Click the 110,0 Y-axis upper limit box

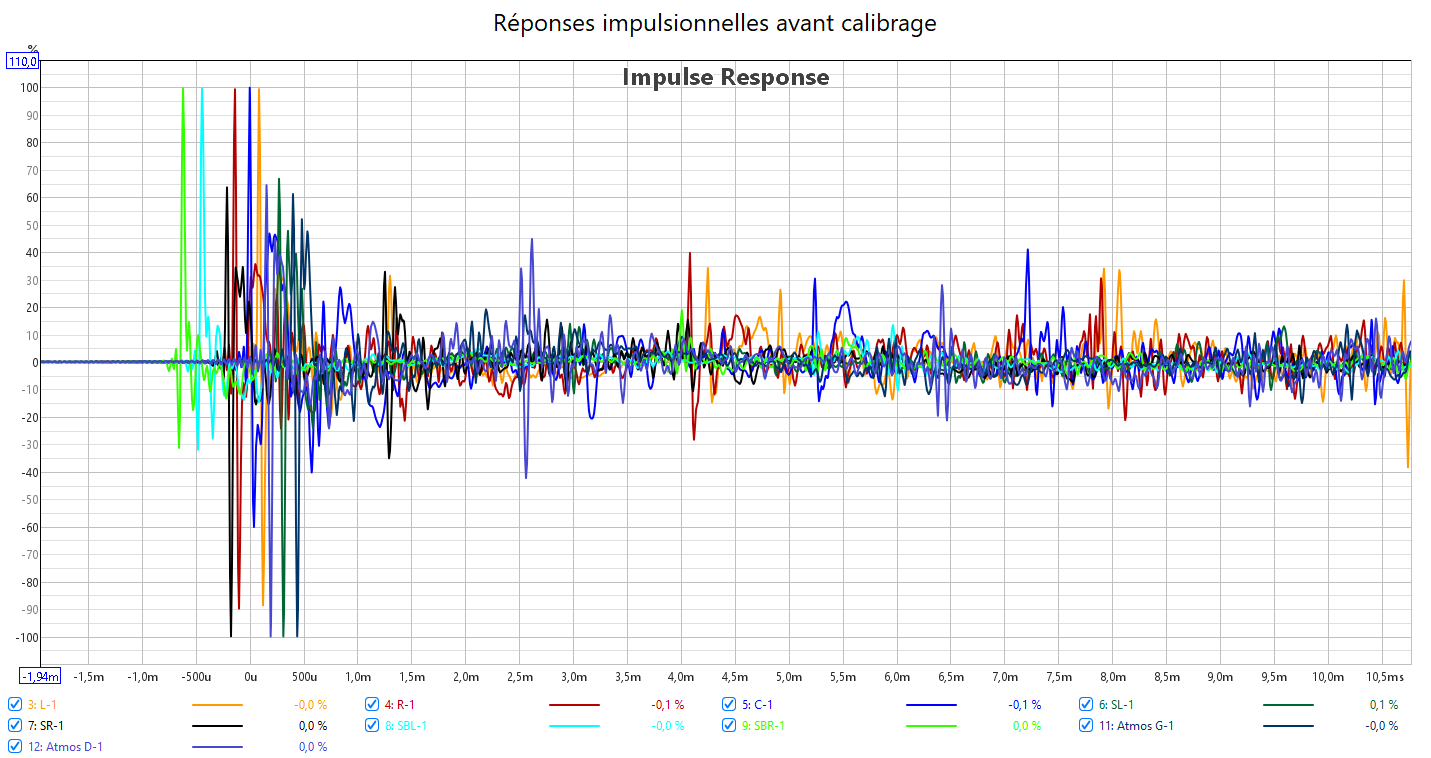point(23,62)
